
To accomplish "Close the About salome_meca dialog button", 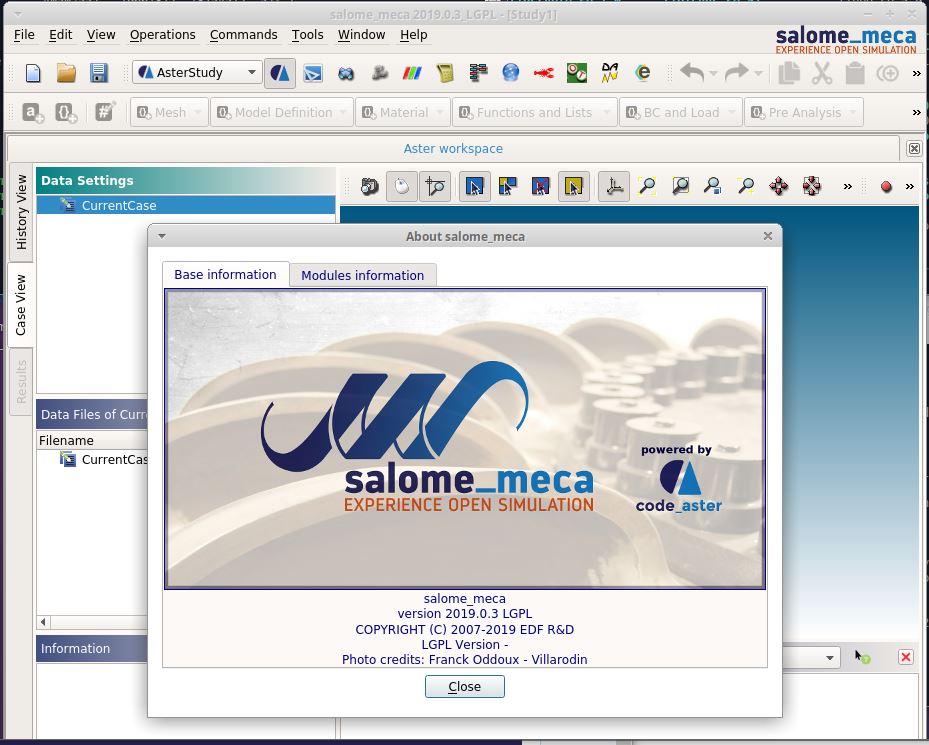I will 464,686.
